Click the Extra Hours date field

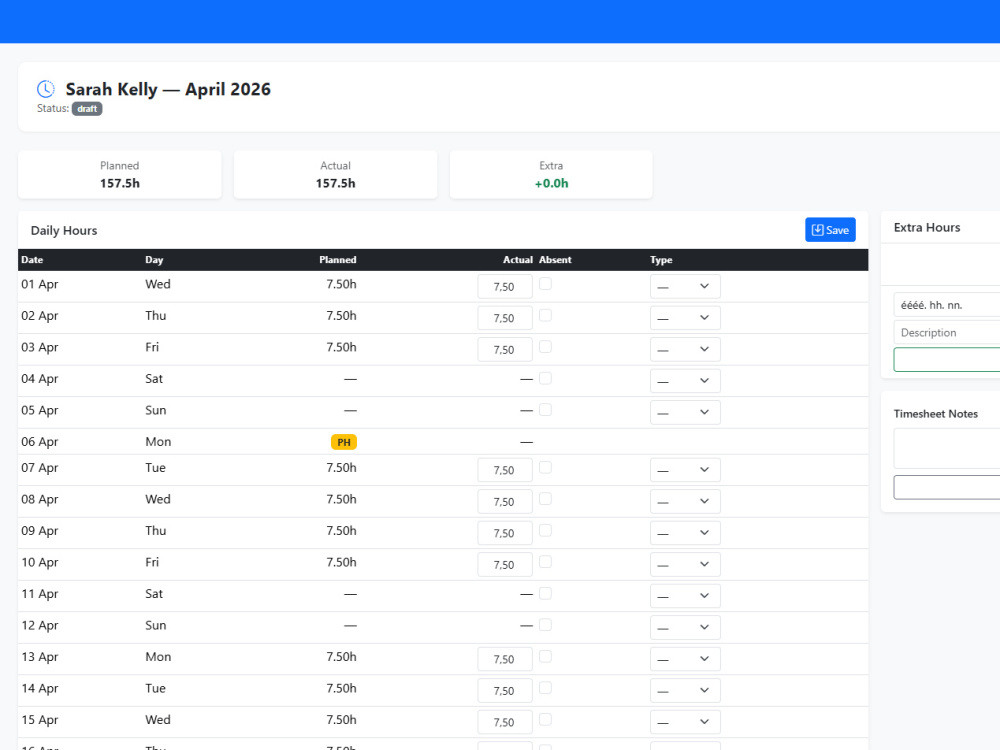(x=946, y=305)
